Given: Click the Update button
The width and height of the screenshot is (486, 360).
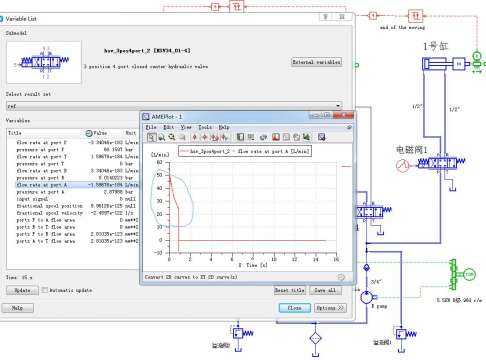Looking at the screenshot, I should [22, 290].
